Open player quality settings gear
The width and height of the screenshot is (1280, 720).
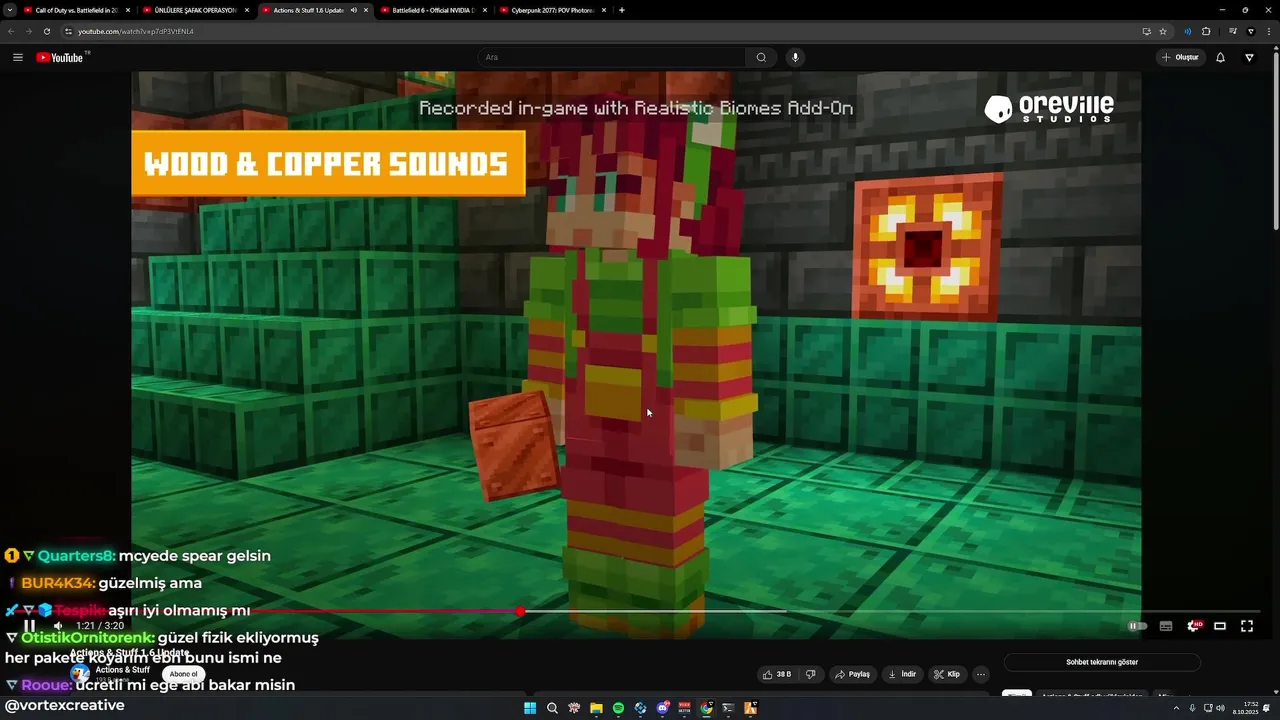coord(1193,626)
